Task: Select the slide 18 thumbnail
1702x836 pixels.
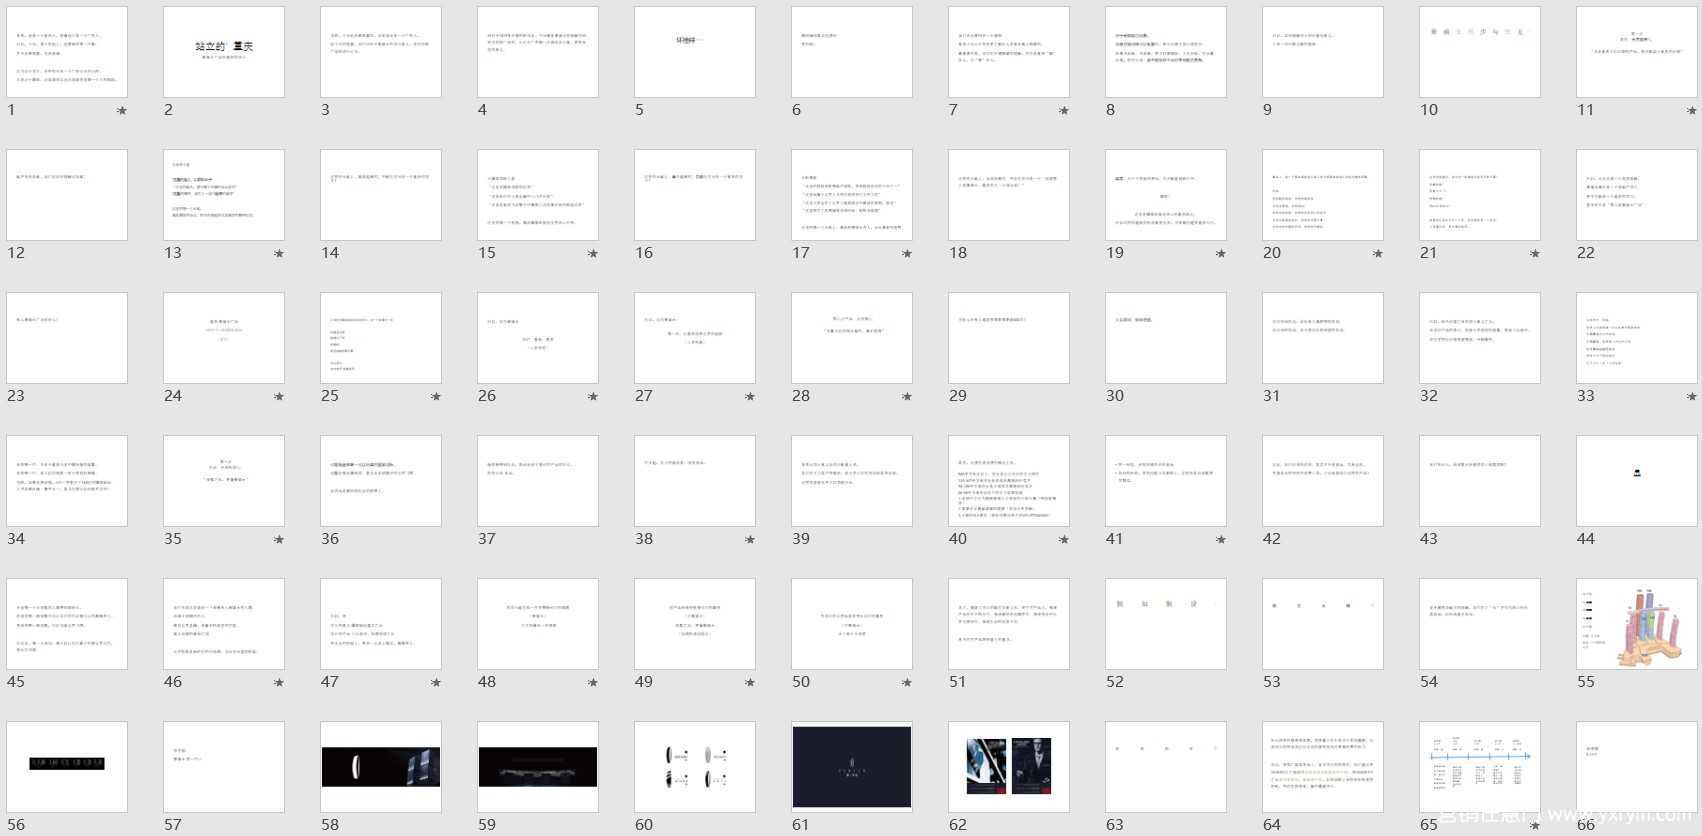Action: (x=1009, y=195)
